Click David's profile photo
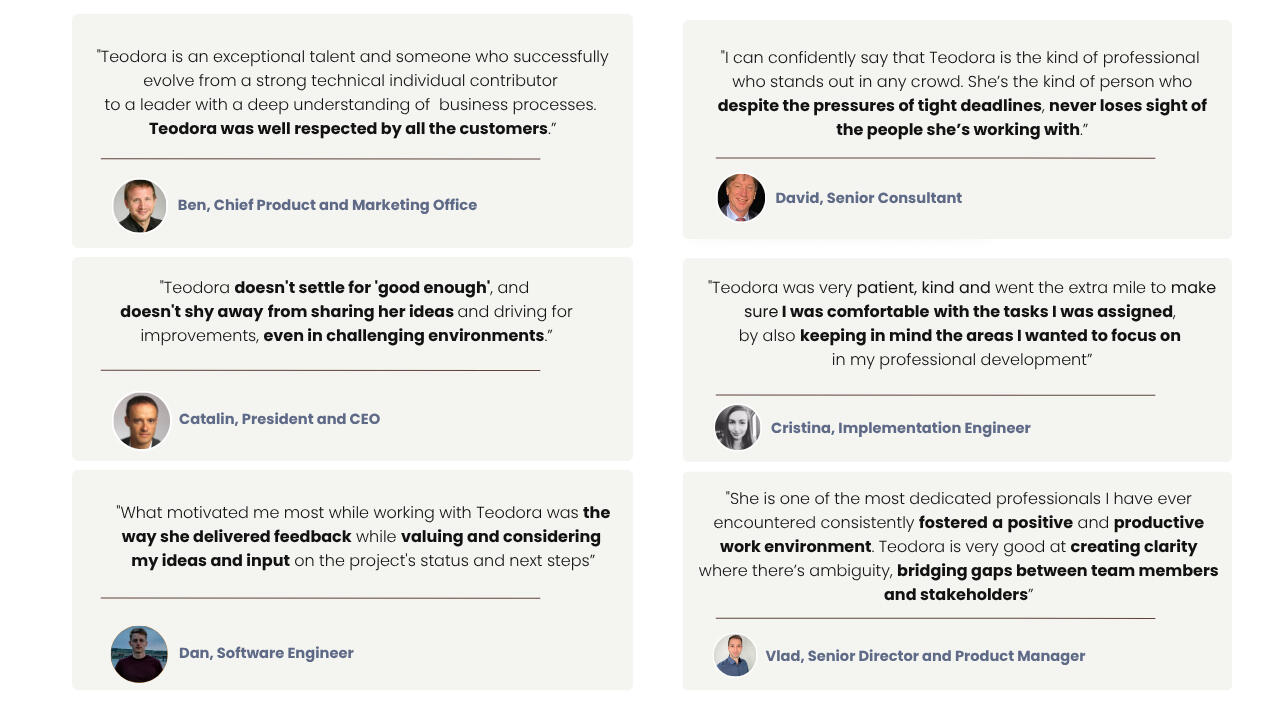The width and height of the screenshot is (1280, 720). coord(741,197)
